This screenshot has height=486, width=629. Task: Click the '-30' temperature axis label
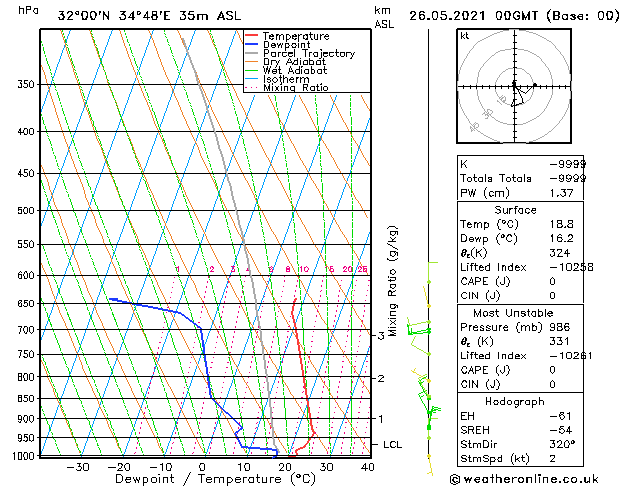[77, 467]
